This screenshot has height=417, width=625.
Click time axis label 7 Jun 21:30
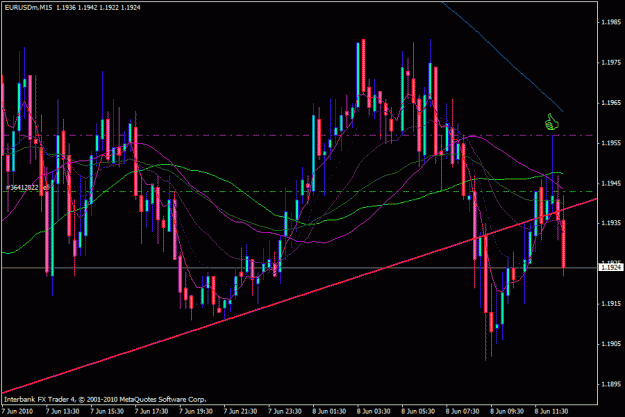tap(240, 411)
